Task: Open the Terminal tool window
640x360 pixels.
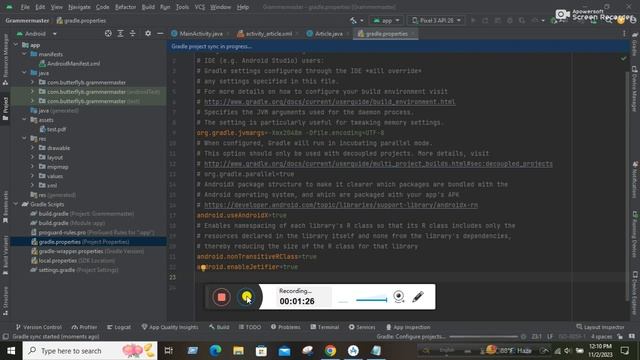Action: 324,327
